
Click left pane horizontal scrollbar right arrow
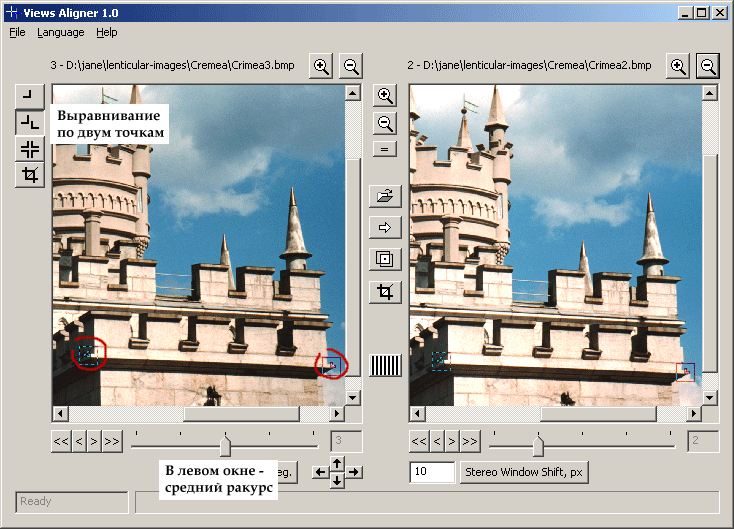click(337, 413)
